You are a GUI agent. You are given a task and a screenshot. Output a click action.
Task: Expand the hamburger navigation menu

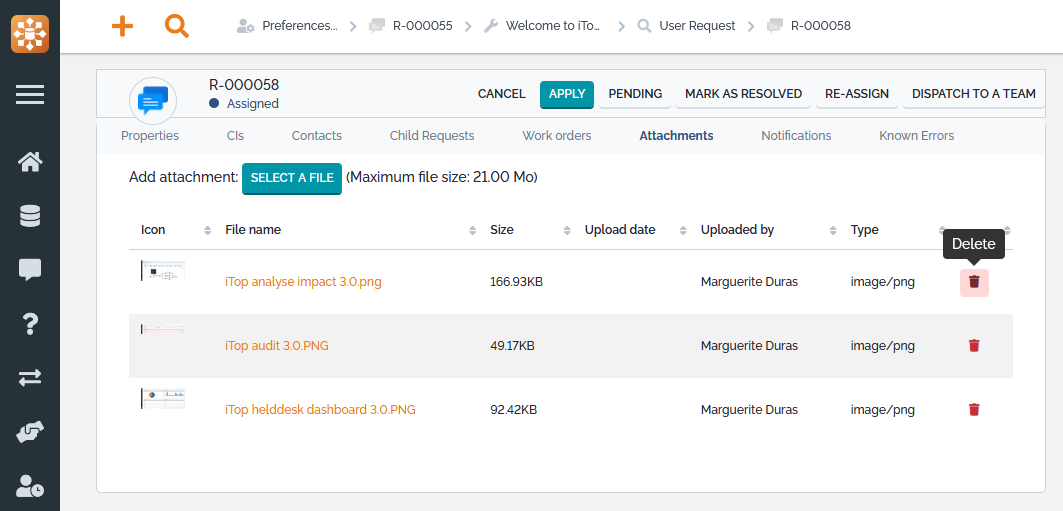[x=30, y=95]
